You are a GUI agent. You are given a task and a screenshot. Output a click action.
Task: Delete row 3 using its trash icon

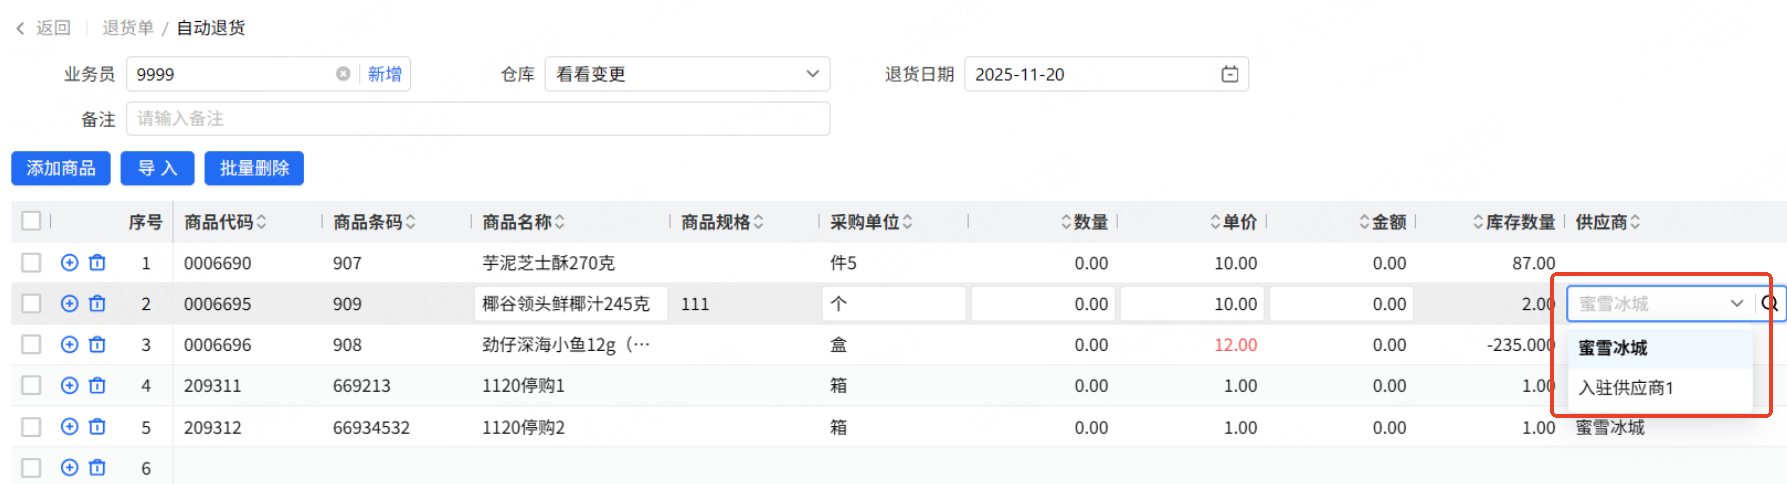[97, 345]
